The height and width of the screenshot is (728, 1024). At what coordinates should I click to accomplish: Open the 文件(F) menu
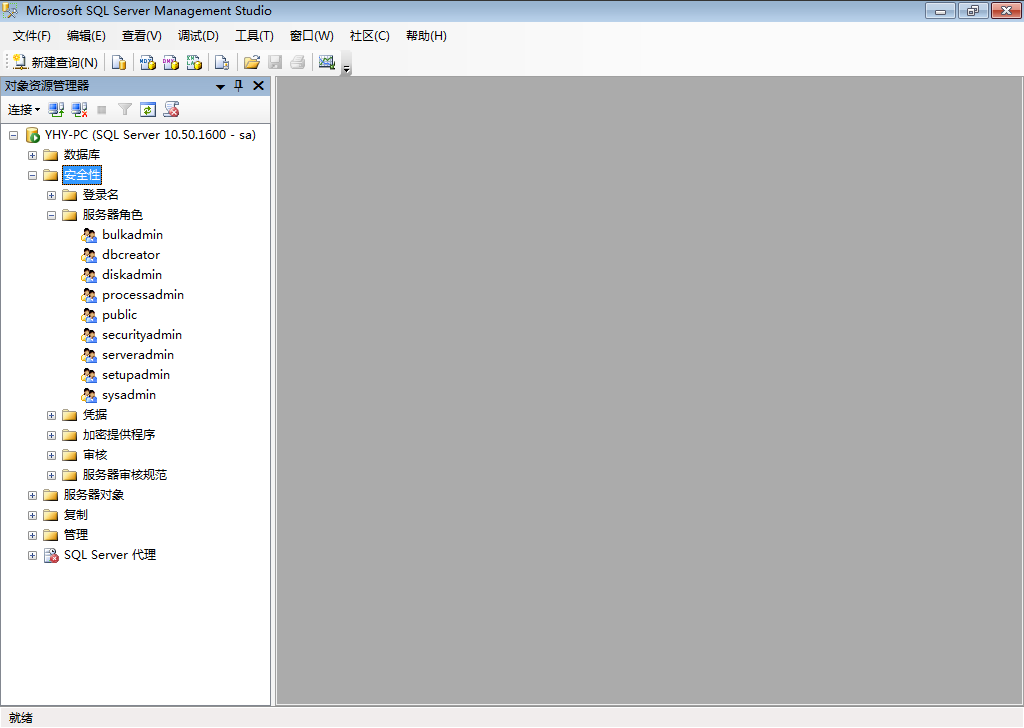pos(31,36)
